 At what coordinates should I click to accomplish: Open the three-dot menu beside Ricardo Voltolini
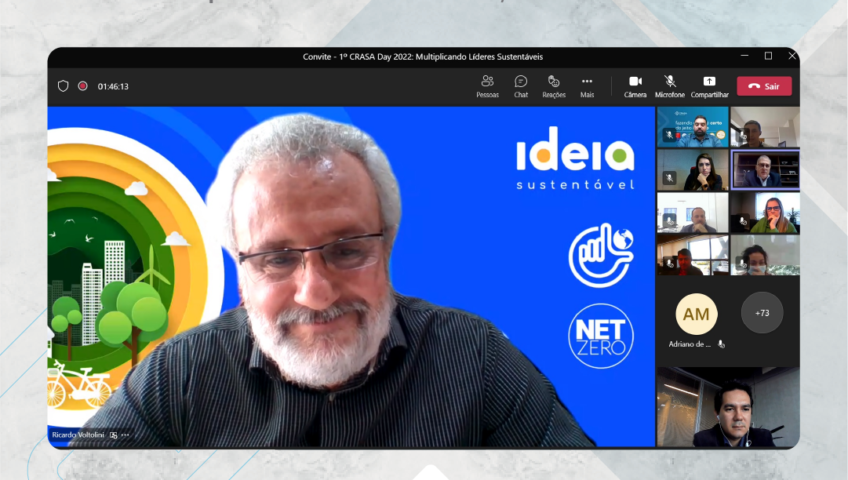[125, 435]
